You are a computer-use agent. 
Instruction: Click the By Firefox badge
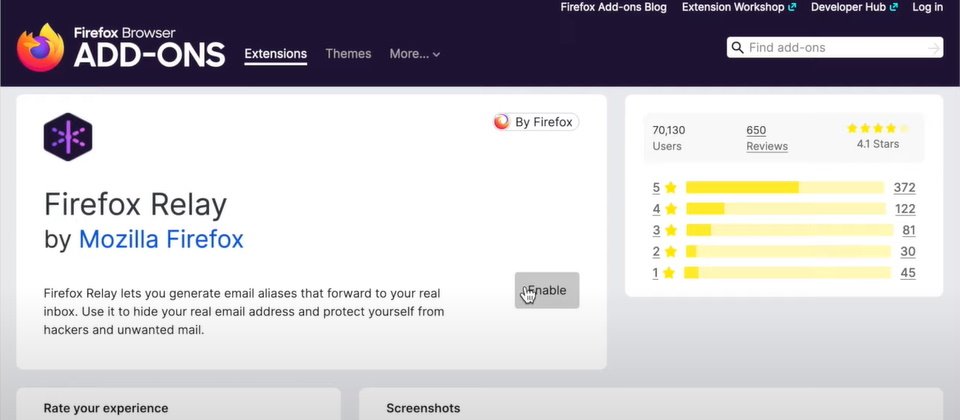coord(536,122)
